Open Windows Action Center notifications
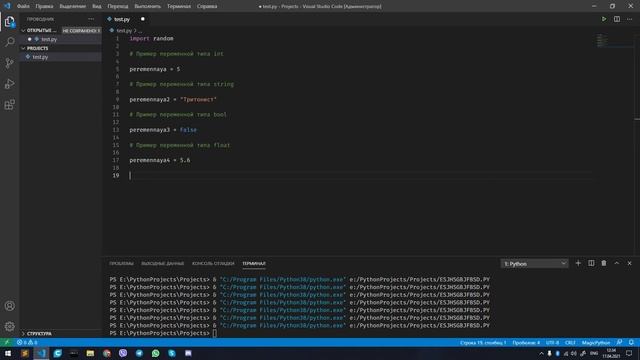 pos(629,353)
